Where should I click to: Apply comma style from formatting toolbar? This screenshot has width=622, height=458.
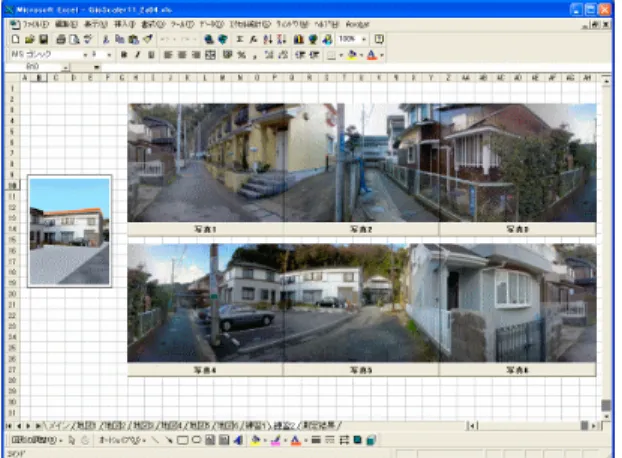coord(255,55)
